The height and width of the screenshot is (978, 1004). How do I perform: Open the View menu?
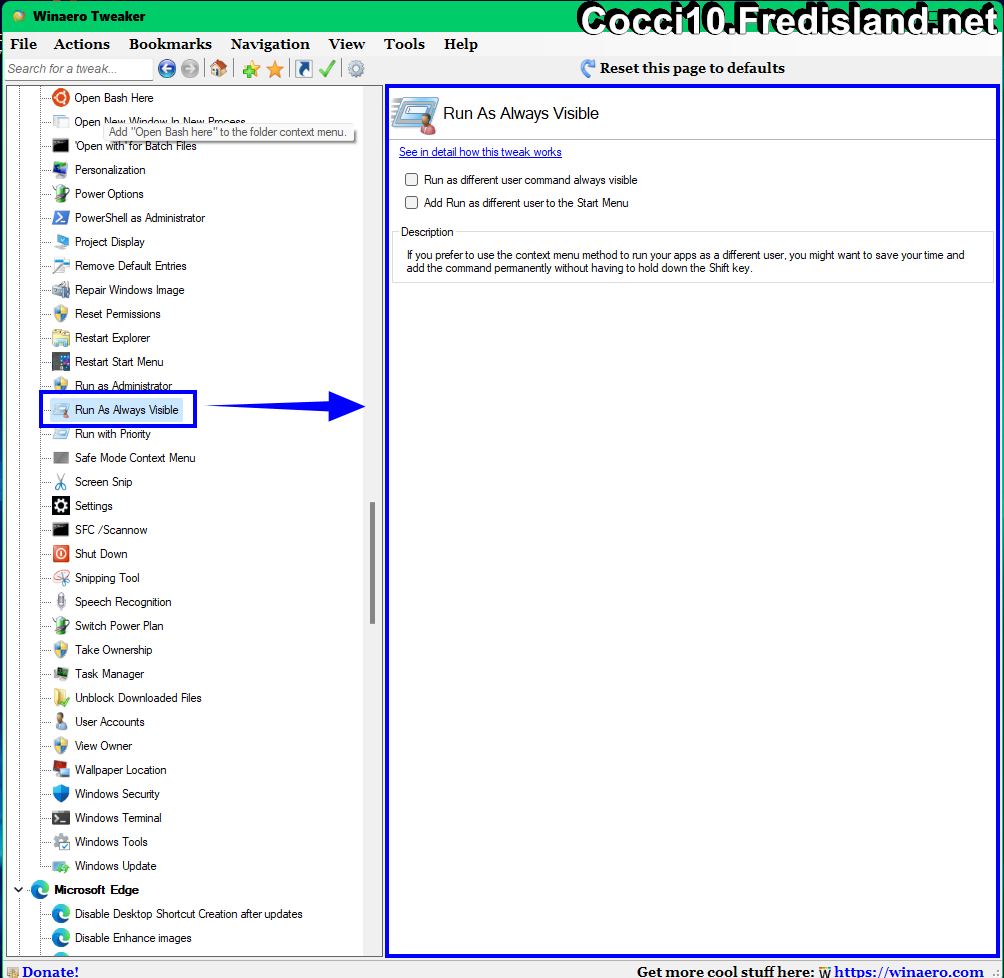point(346,44)
